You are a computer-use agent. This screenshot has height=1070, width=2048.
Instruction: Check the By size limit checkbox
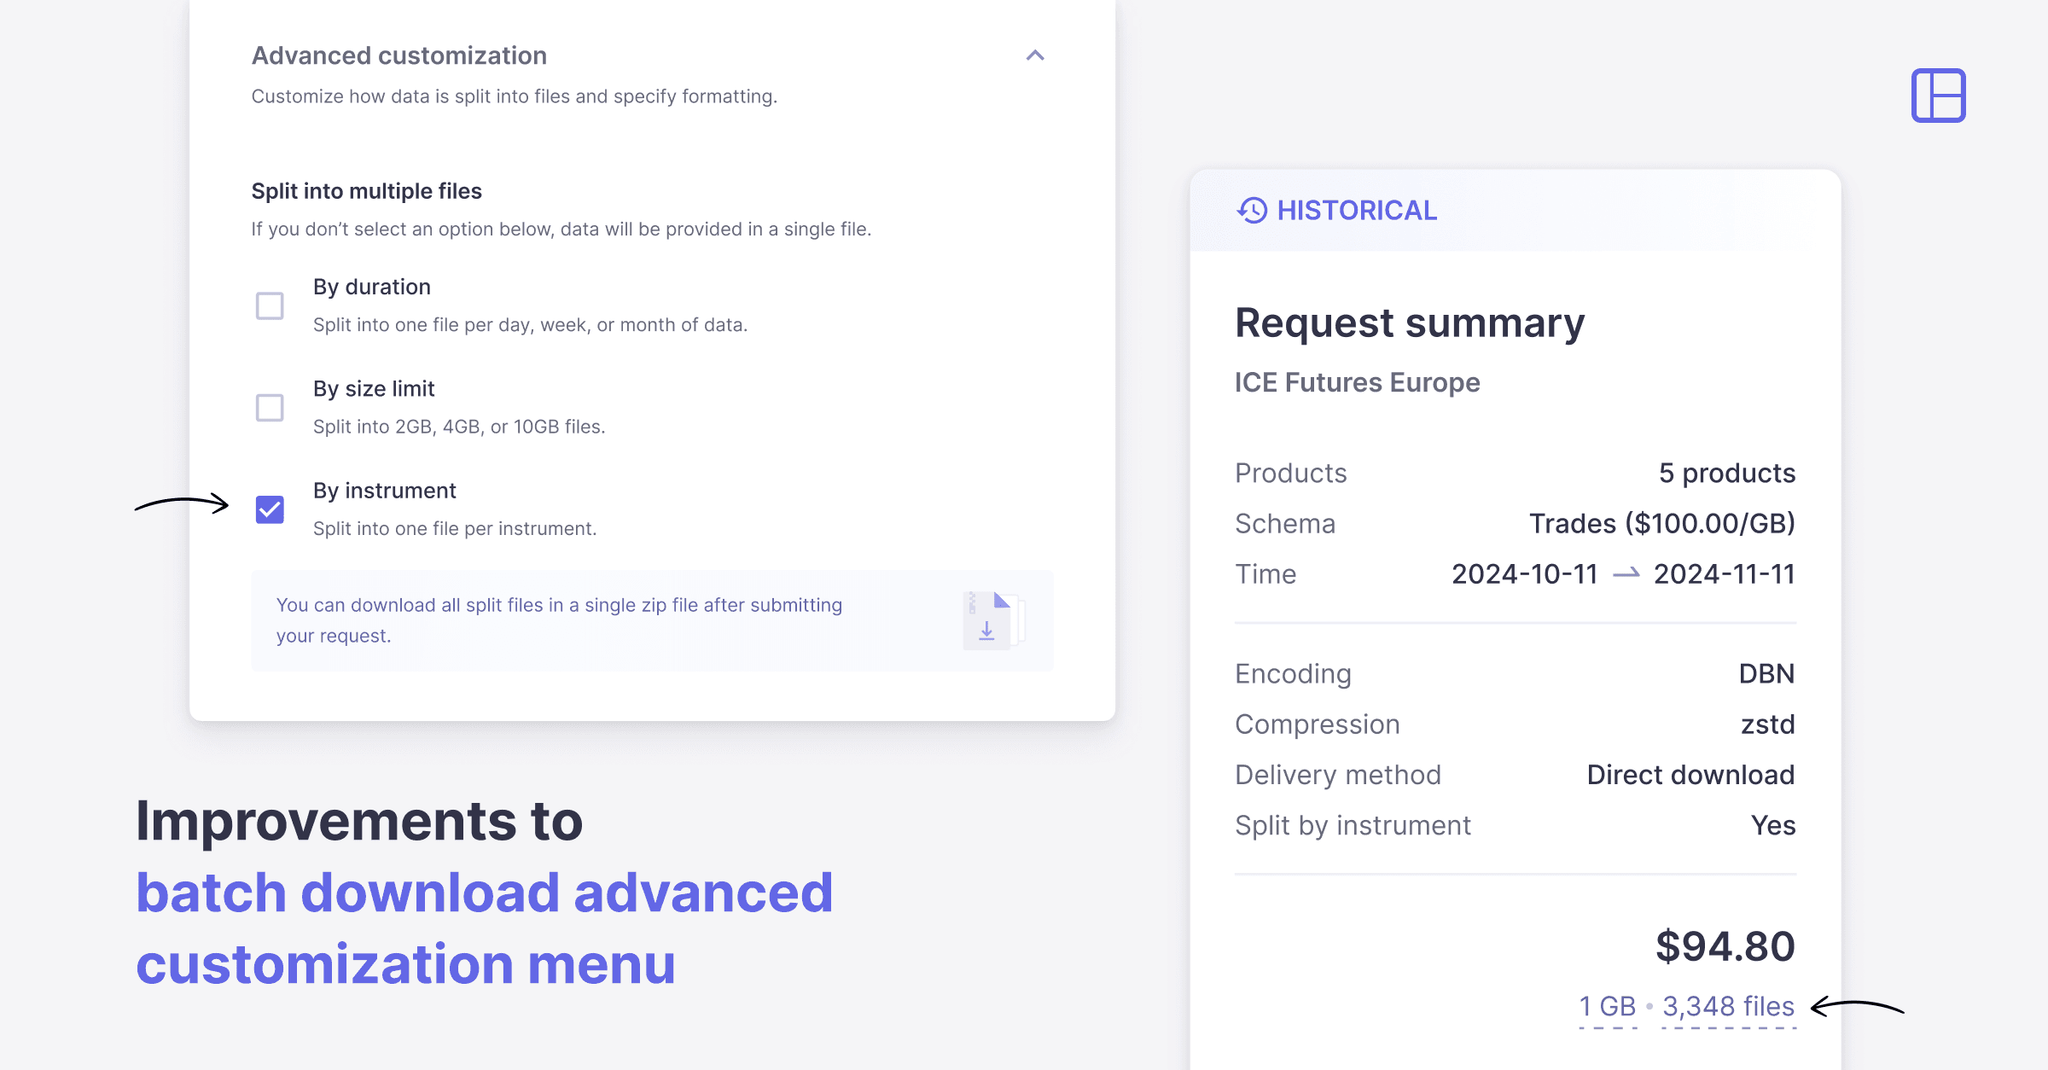(270, 408)
